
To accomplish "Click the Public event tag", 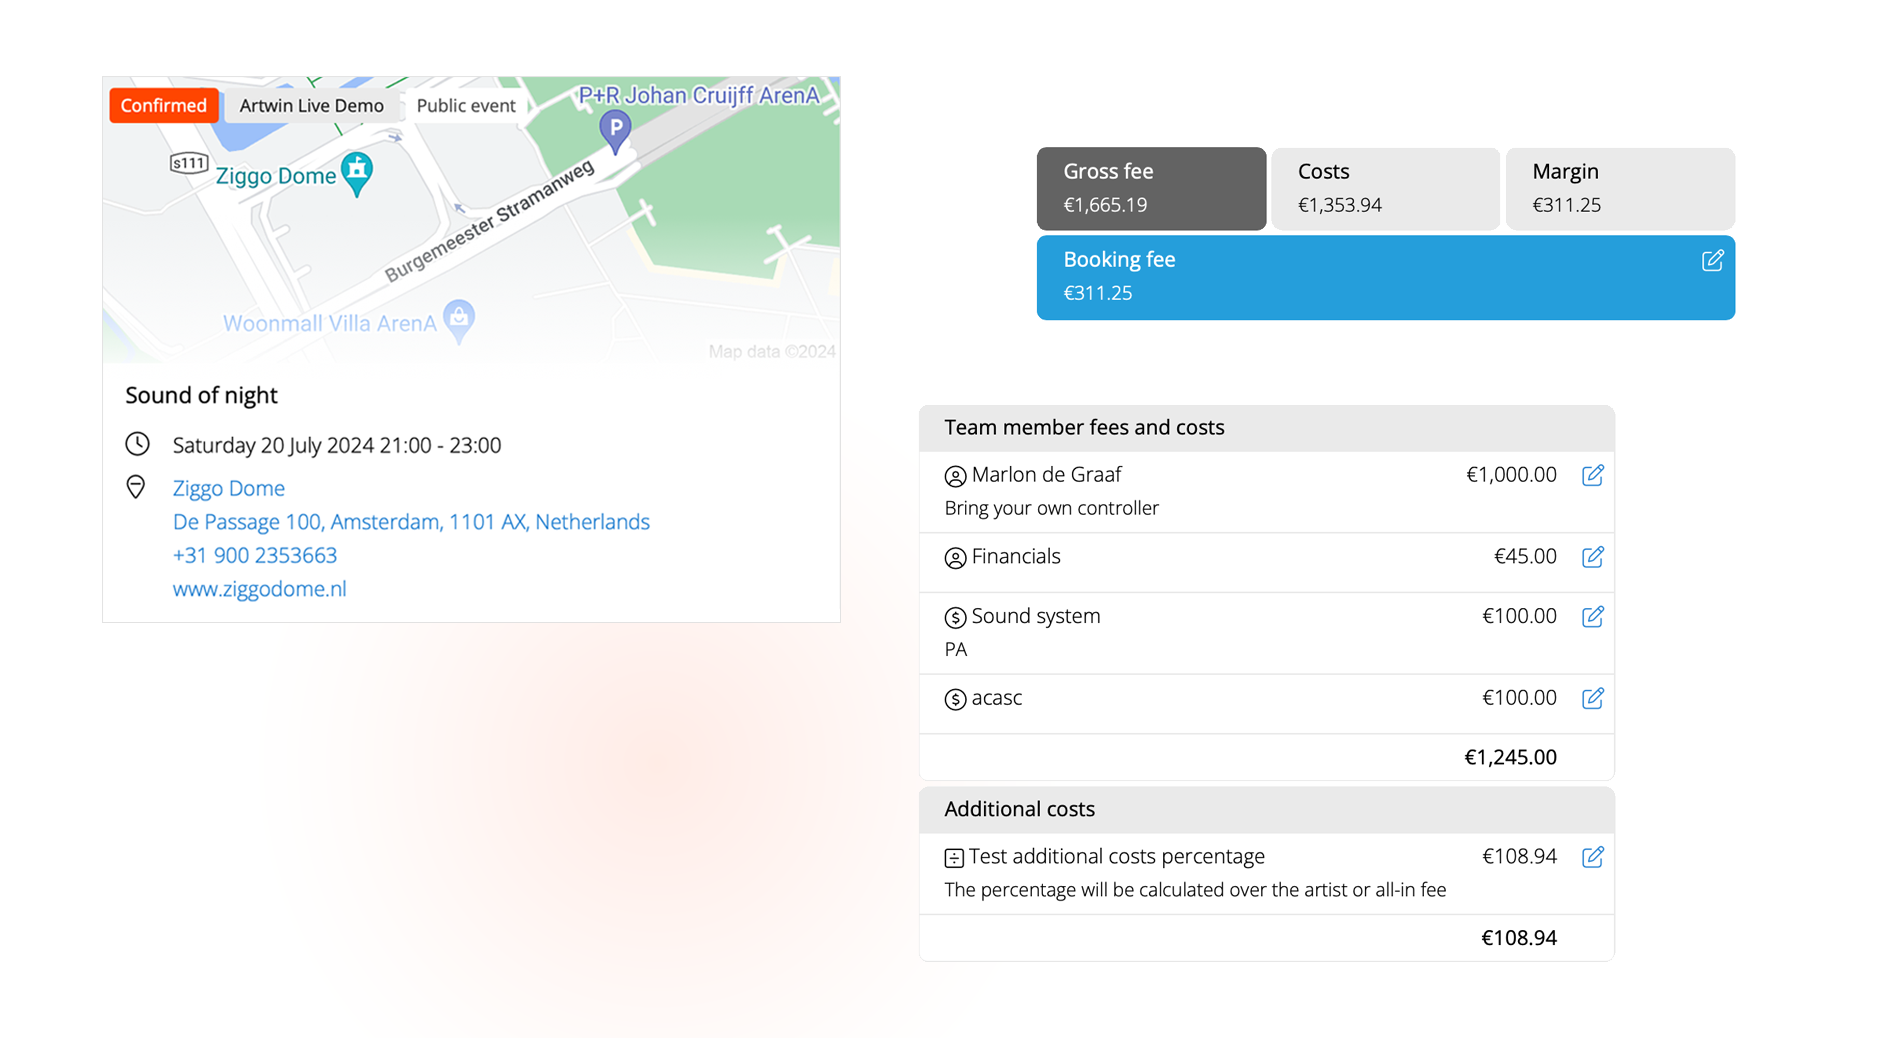I will pos(465,105).
